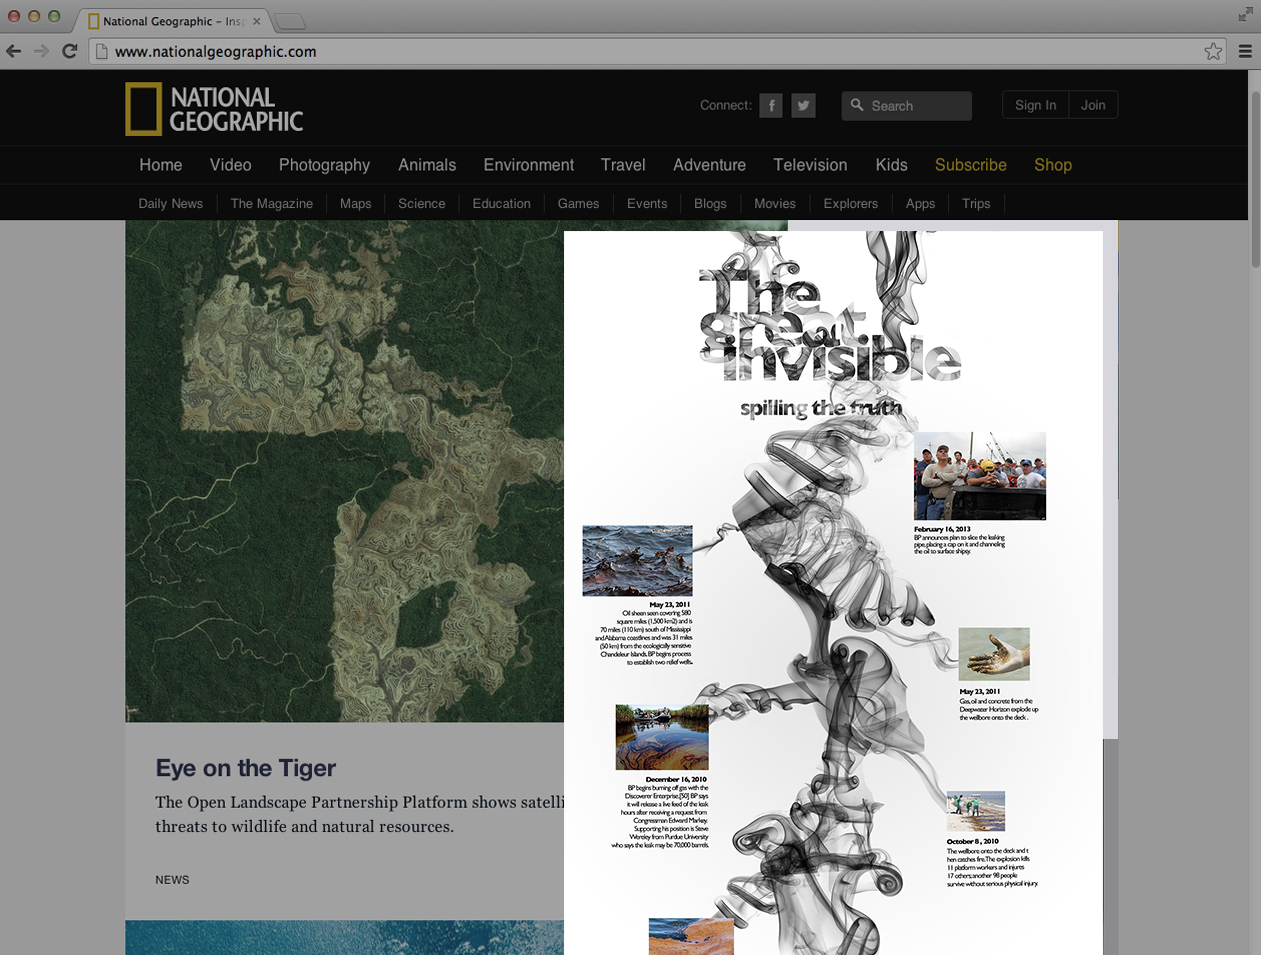Bookmark this page with the star icon
The image size is (1261, 955).
1213,51
